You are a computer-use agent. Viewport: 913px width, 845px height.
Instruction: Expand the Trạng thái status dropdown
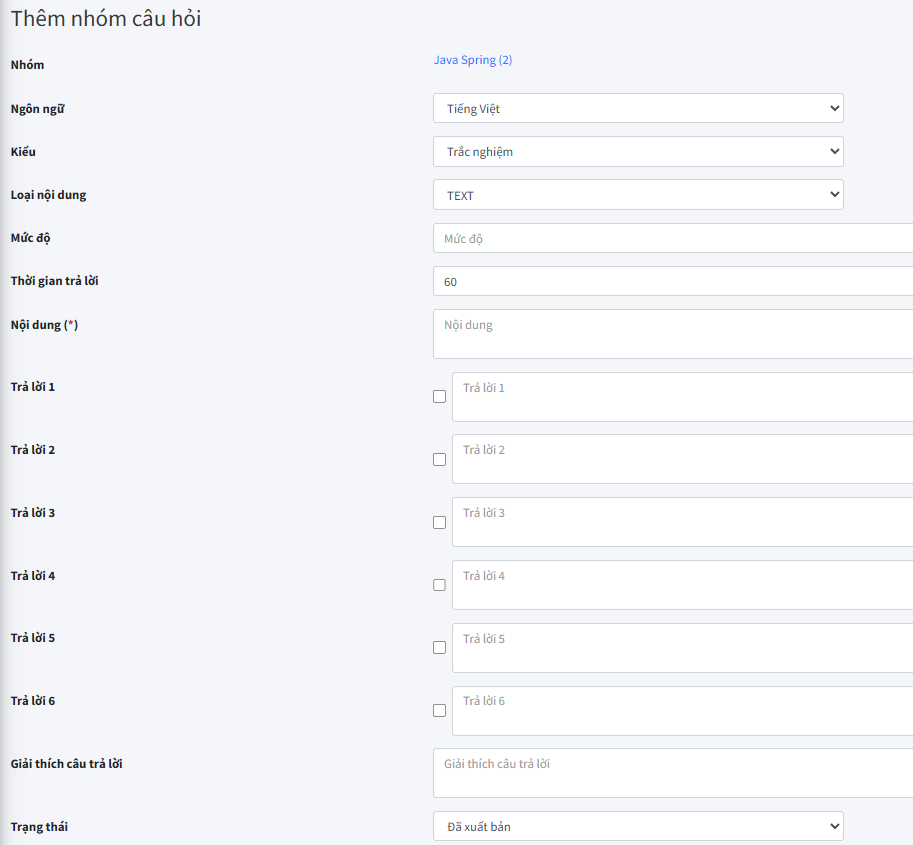pos(638,826)
